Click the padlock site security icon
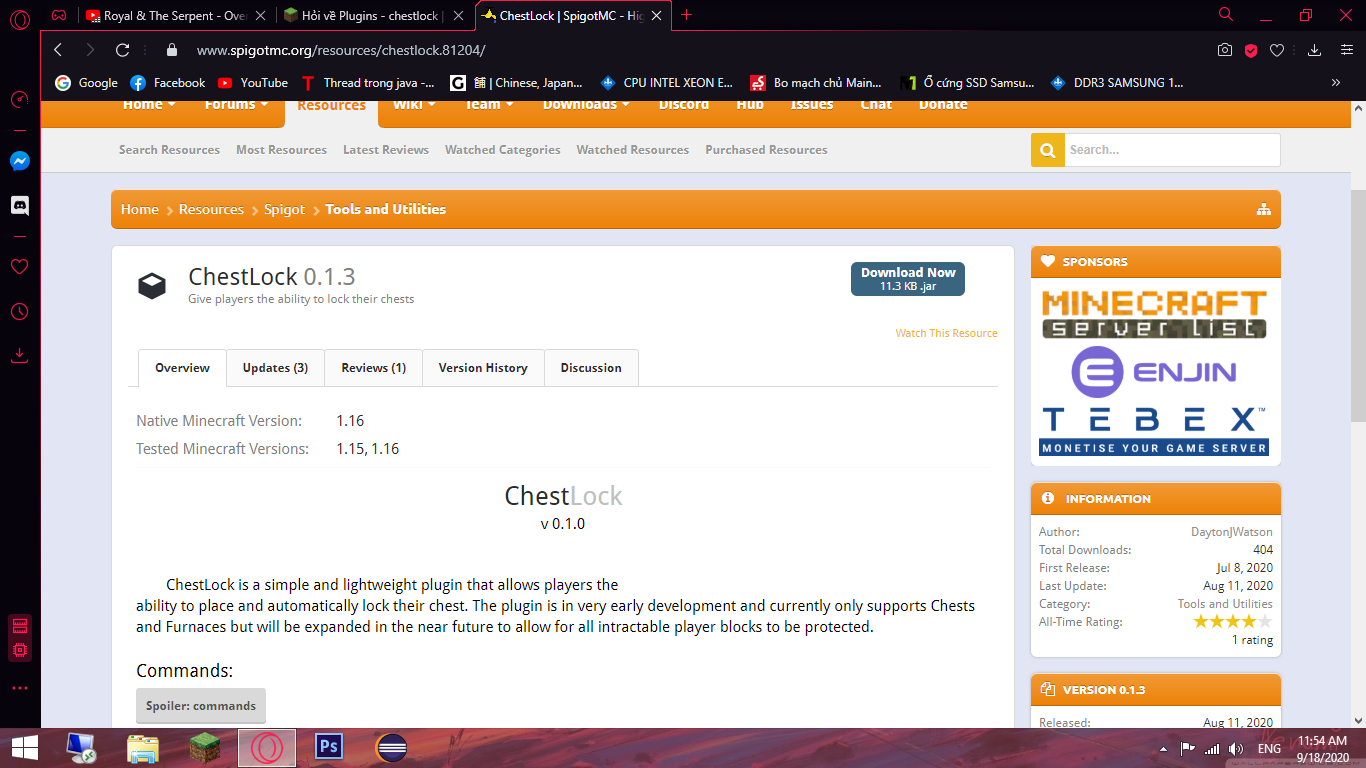The width and height of the screenshot is (1366, 768). point(171,50)
